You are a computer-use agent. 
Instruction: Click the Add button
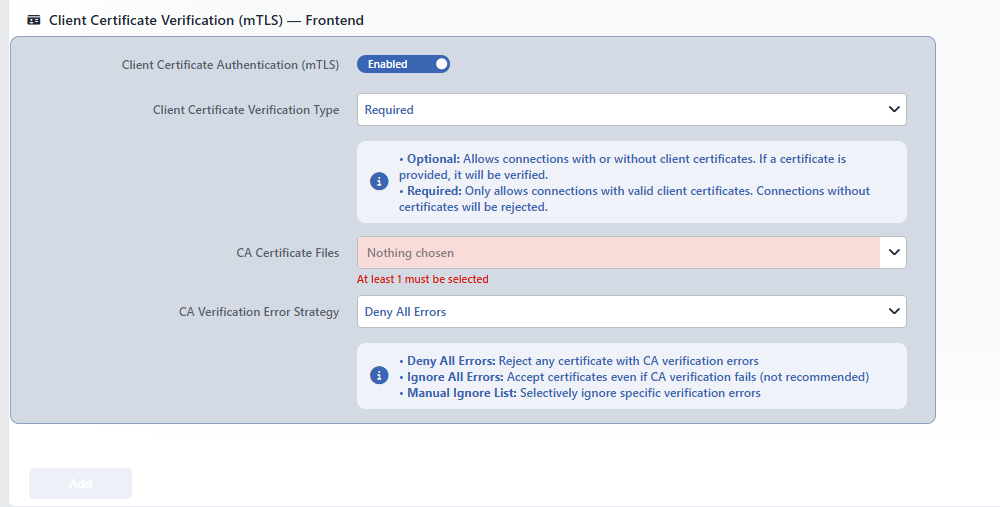80,483
